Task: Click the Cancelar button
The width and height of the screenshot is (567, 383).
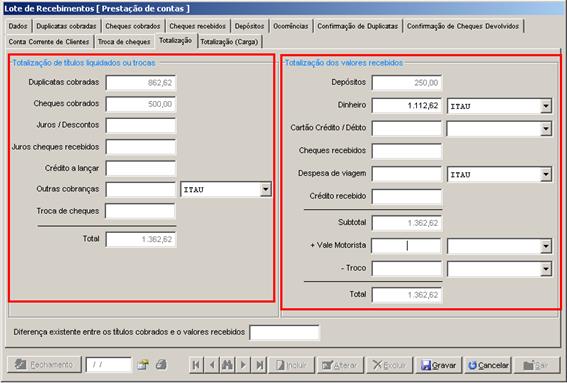Action: point(488,365)
